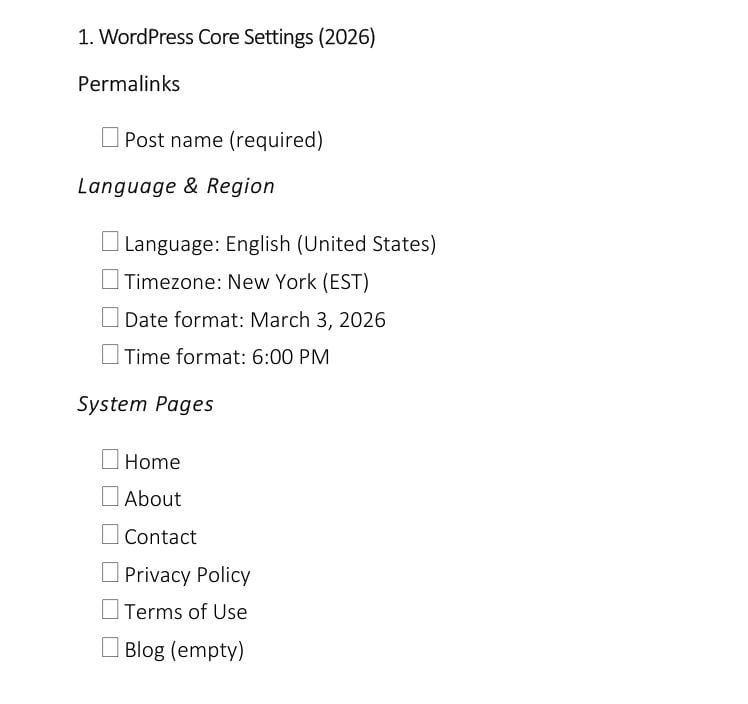Viewport: 748px width, 704px height.
Task: Click the Permalinks subheading text
Action: (129, 84)
